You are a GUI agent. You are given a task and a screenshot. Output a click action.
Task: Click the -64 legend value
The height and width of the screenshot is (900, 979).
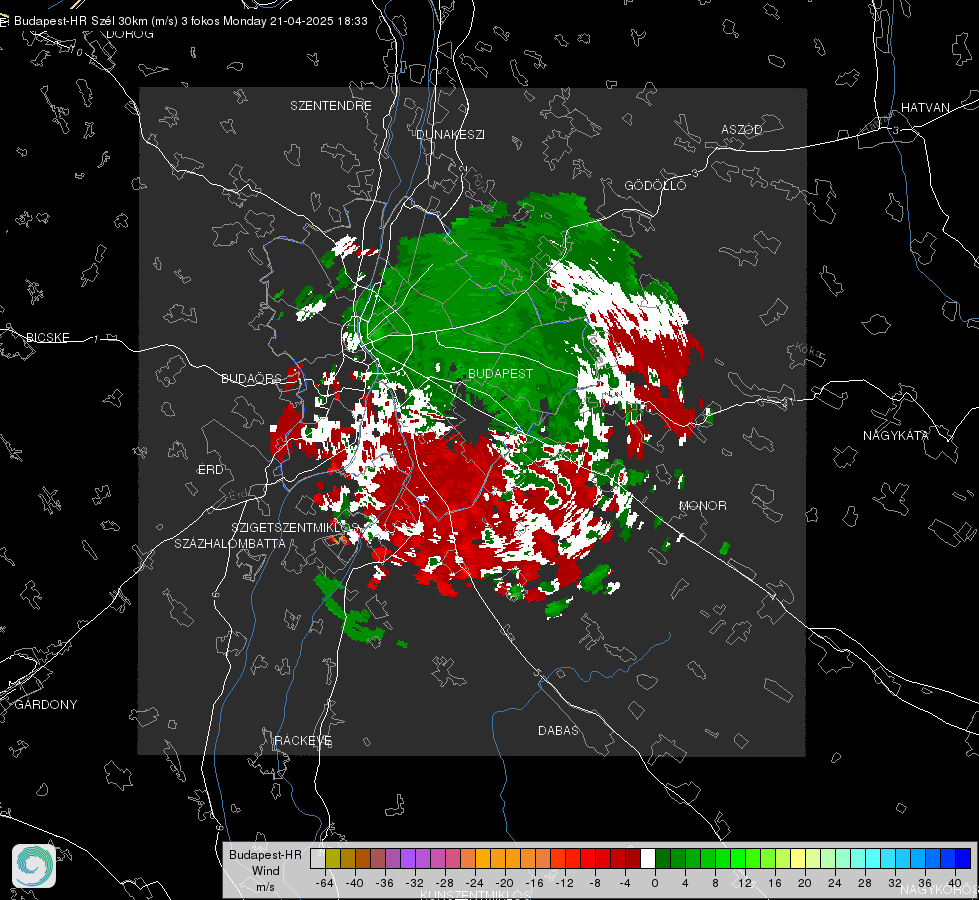point(325,883)
